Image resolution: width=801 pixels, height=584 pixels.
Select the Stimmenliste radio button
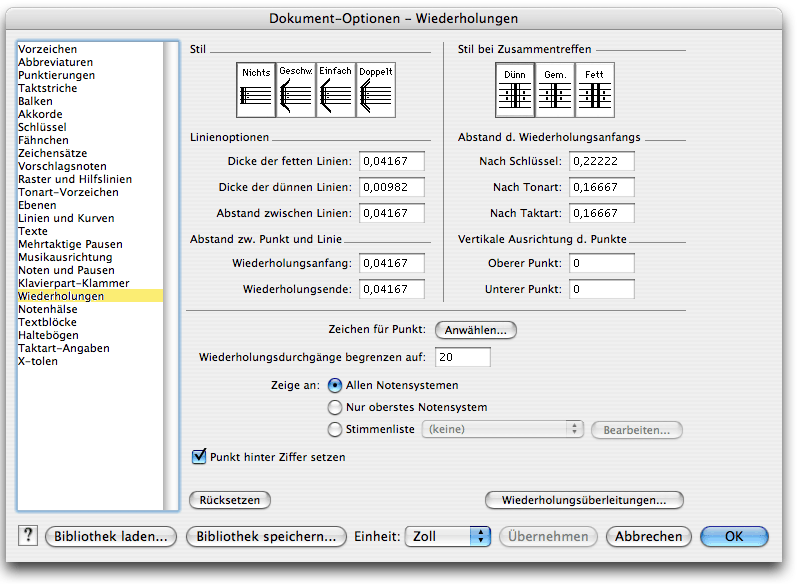[x=335, y=429]
